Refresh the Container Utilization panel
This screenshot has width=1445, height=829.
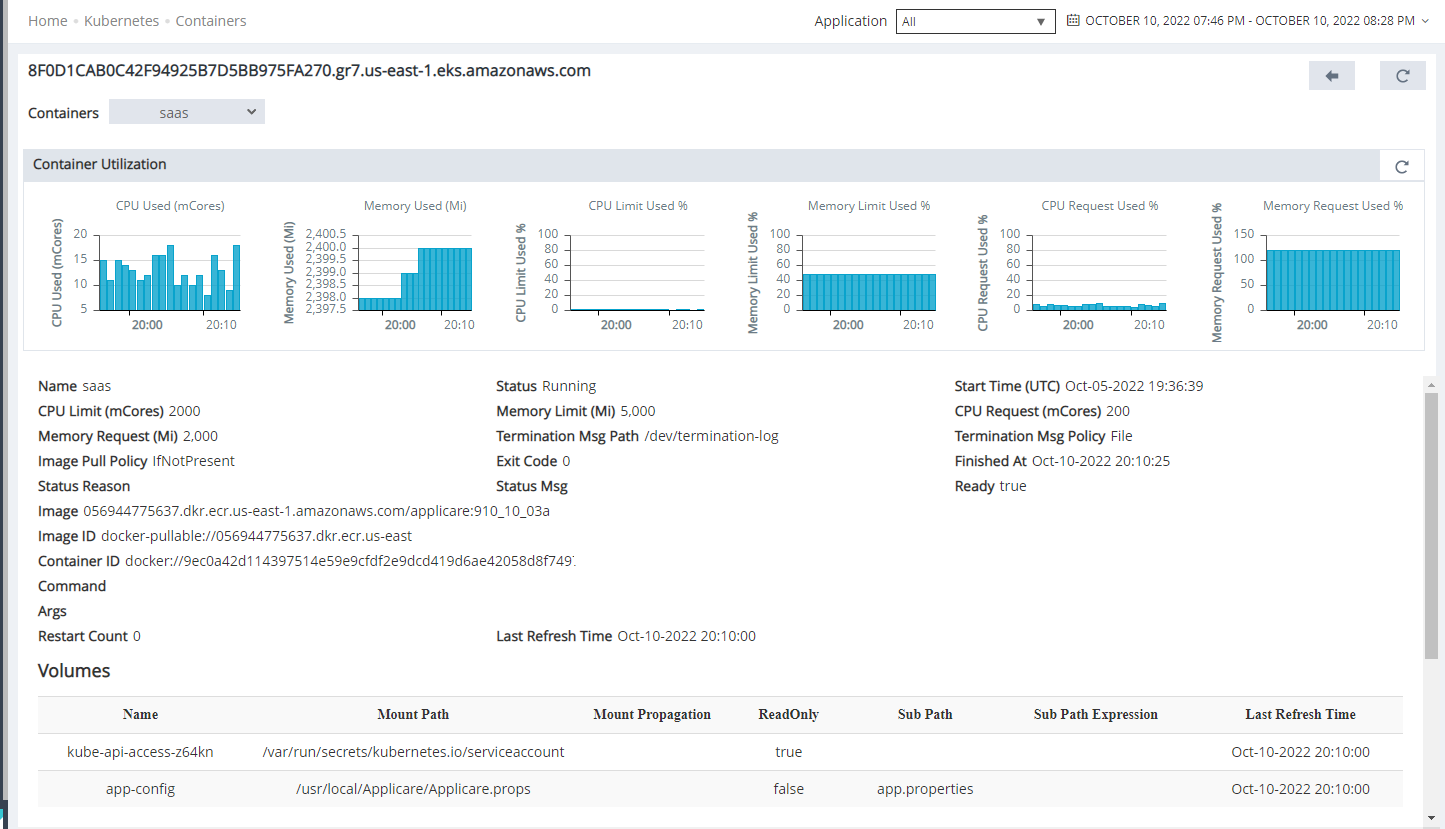click(x=1401, y=165)
